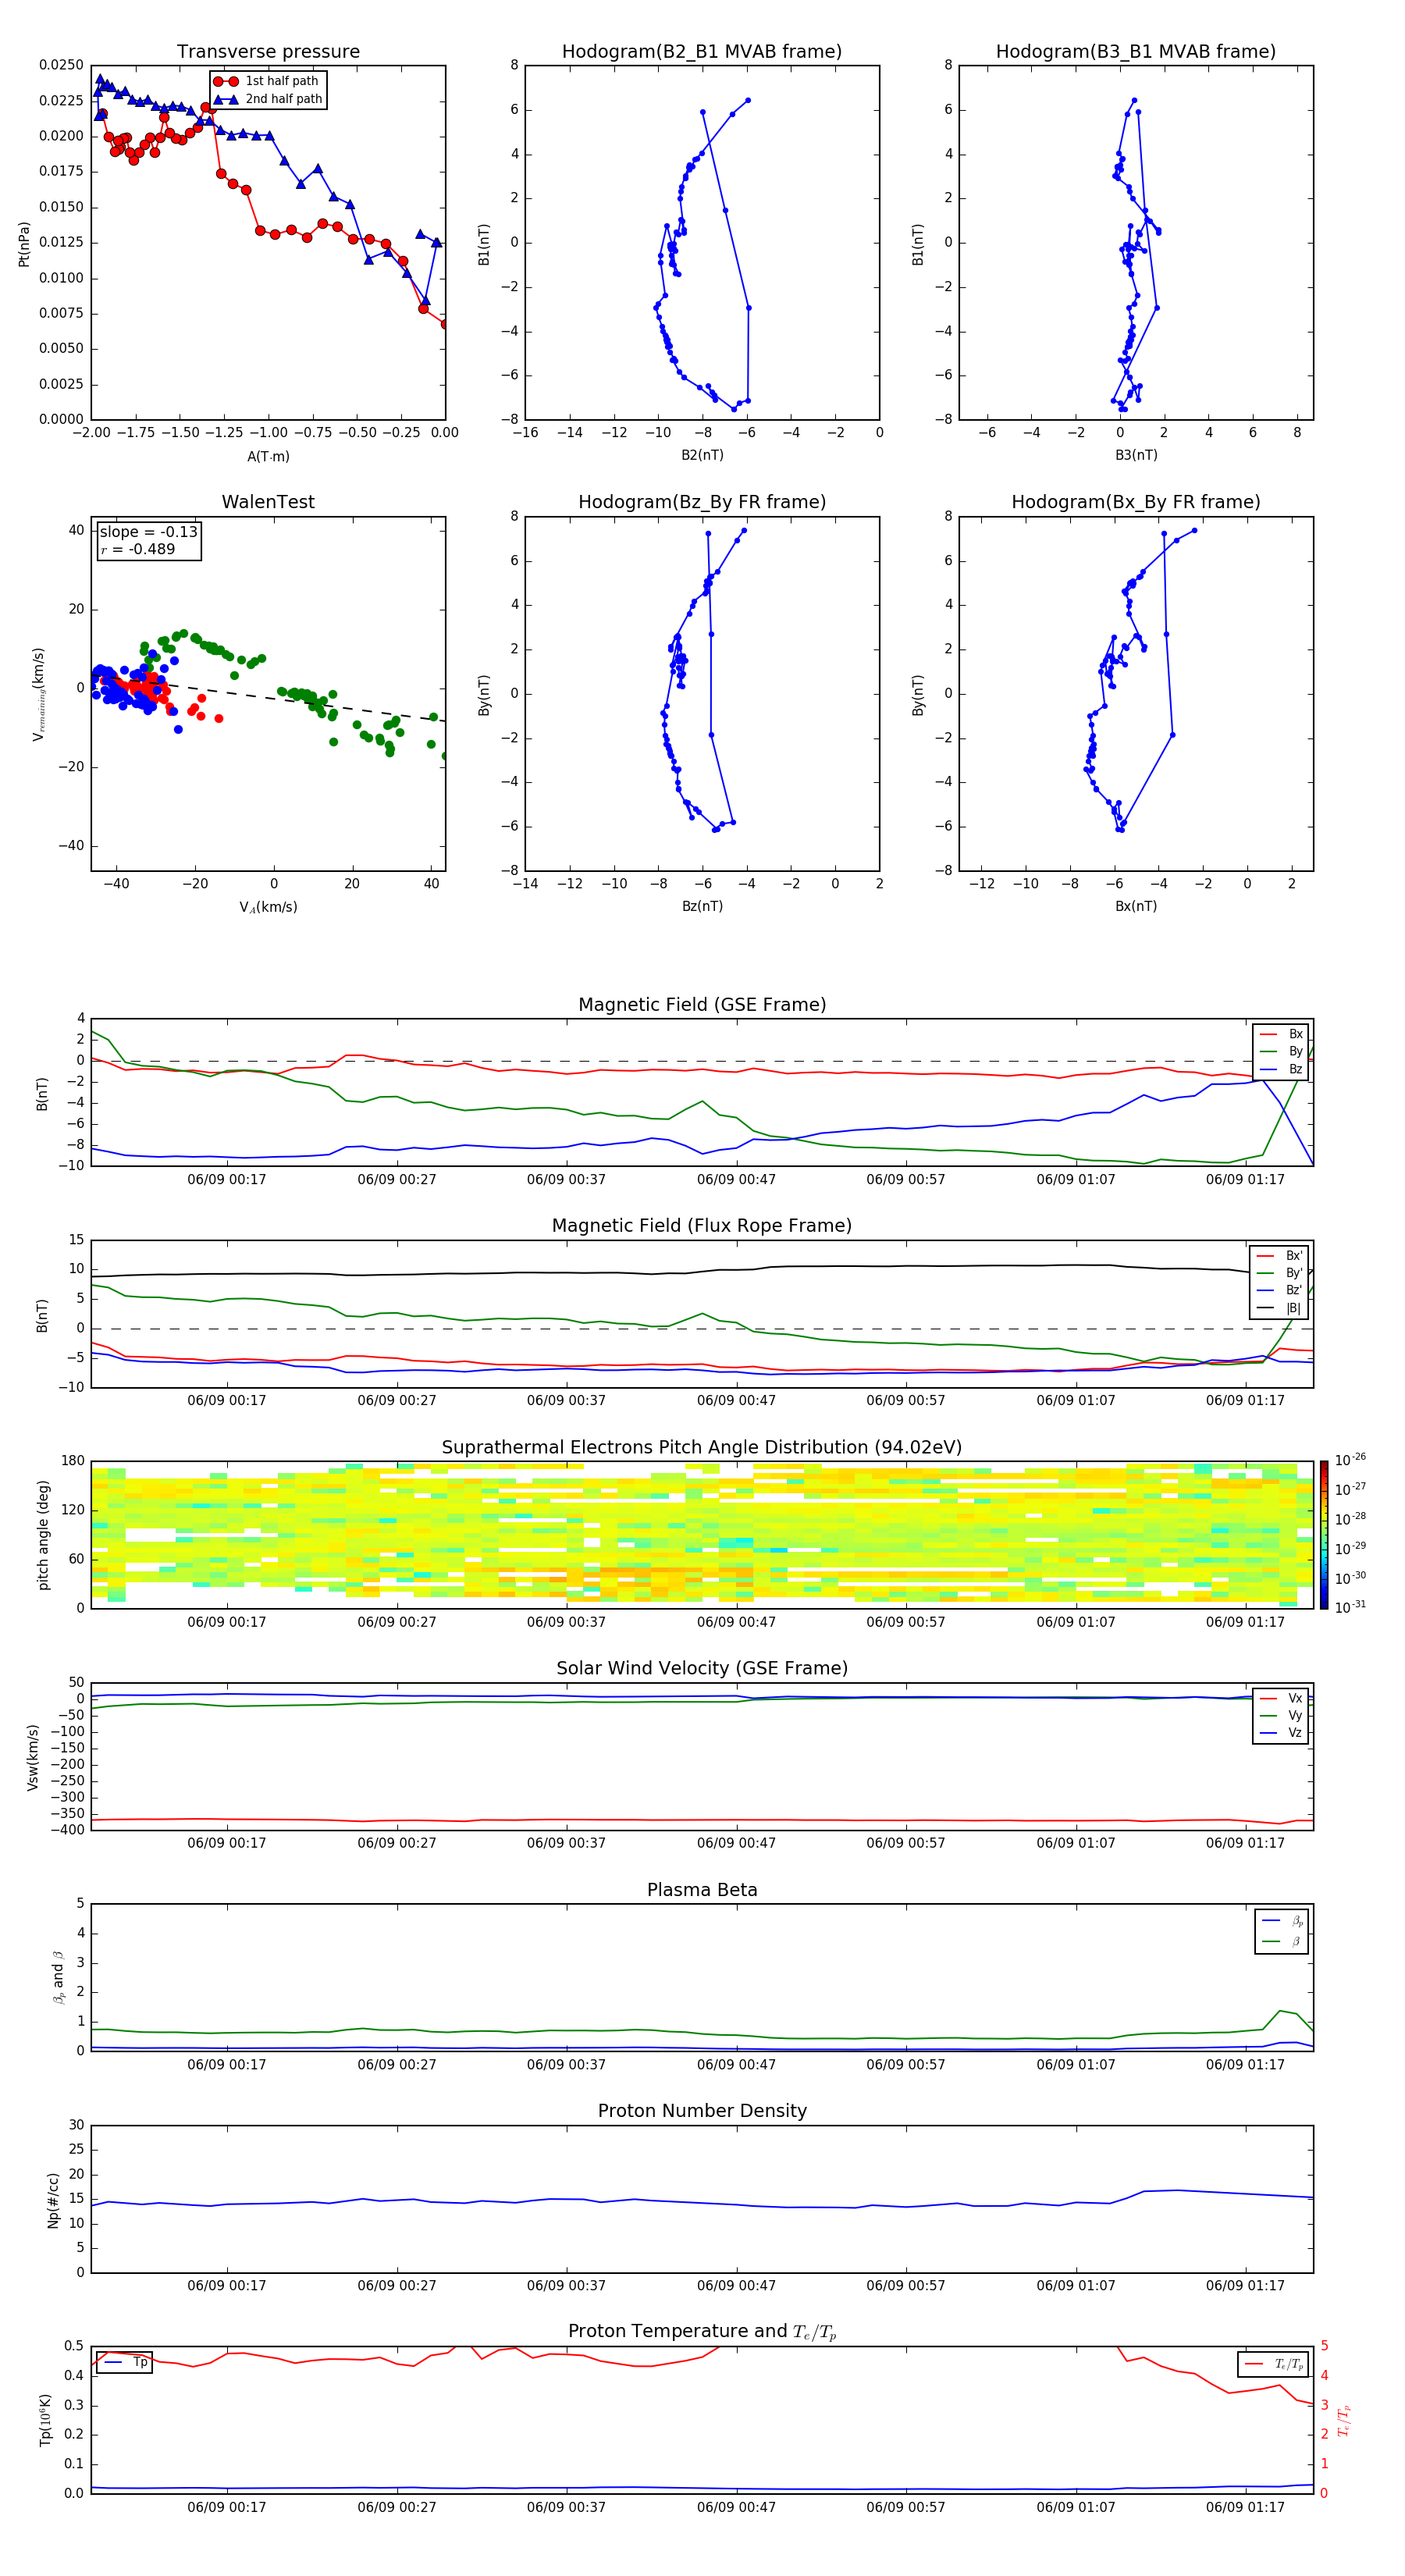Click the 'r = -0.489' annotation text
Viewport: 1405px width, 2576px height.
coord(138,549)
